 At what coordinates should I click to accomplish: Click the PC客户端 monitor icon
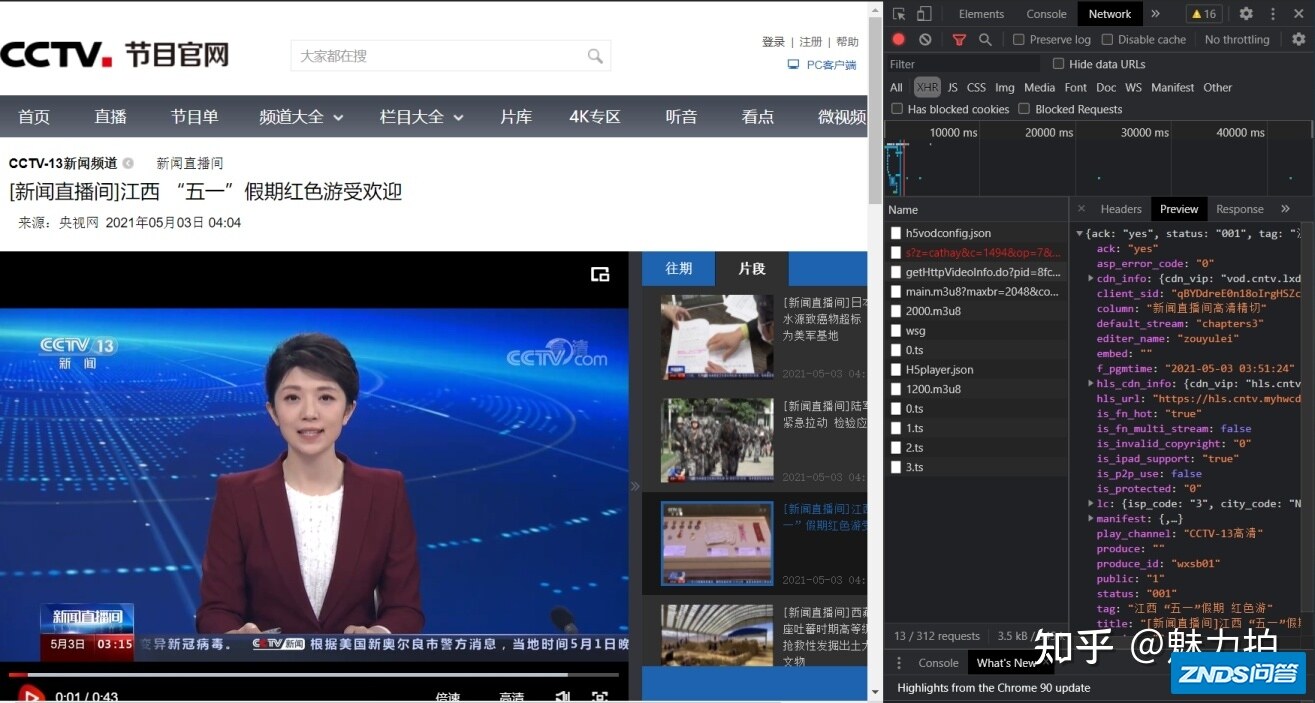[x=793, y=65]
